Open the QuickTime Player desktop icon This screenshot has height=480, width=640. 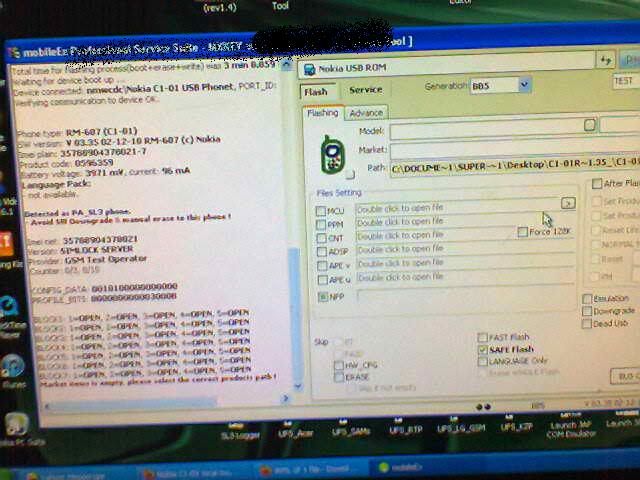[x=11, y=316]
